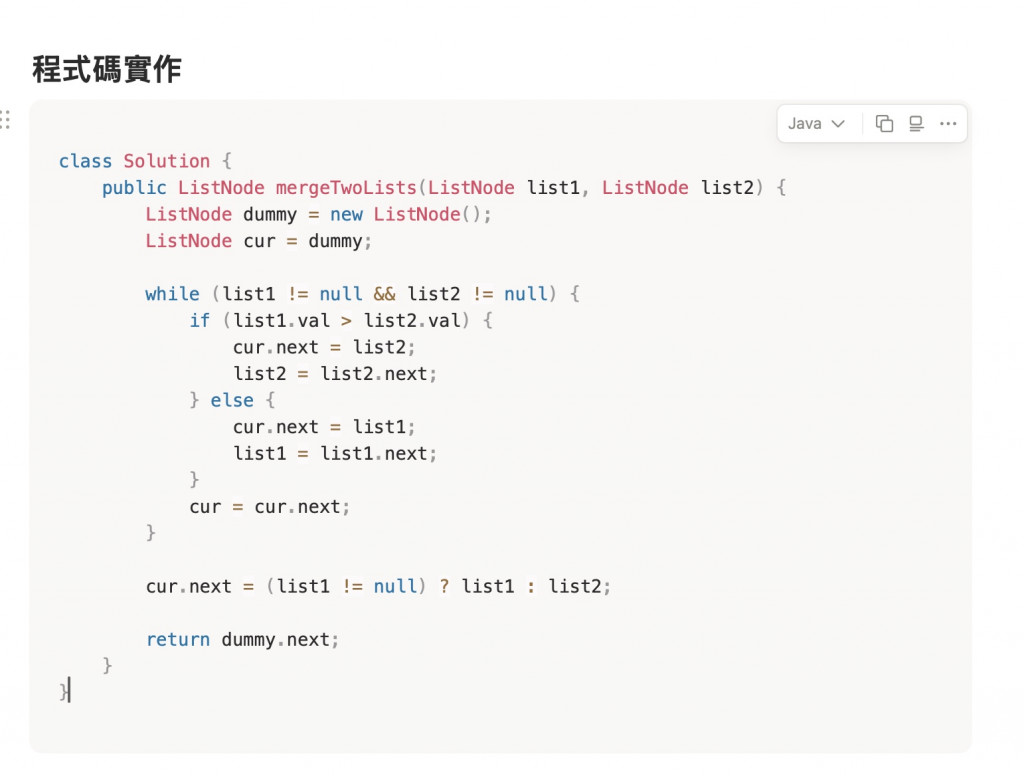Click the final closing brace of the class
This screenshot has width=1024, height=776.
(63, 691)
